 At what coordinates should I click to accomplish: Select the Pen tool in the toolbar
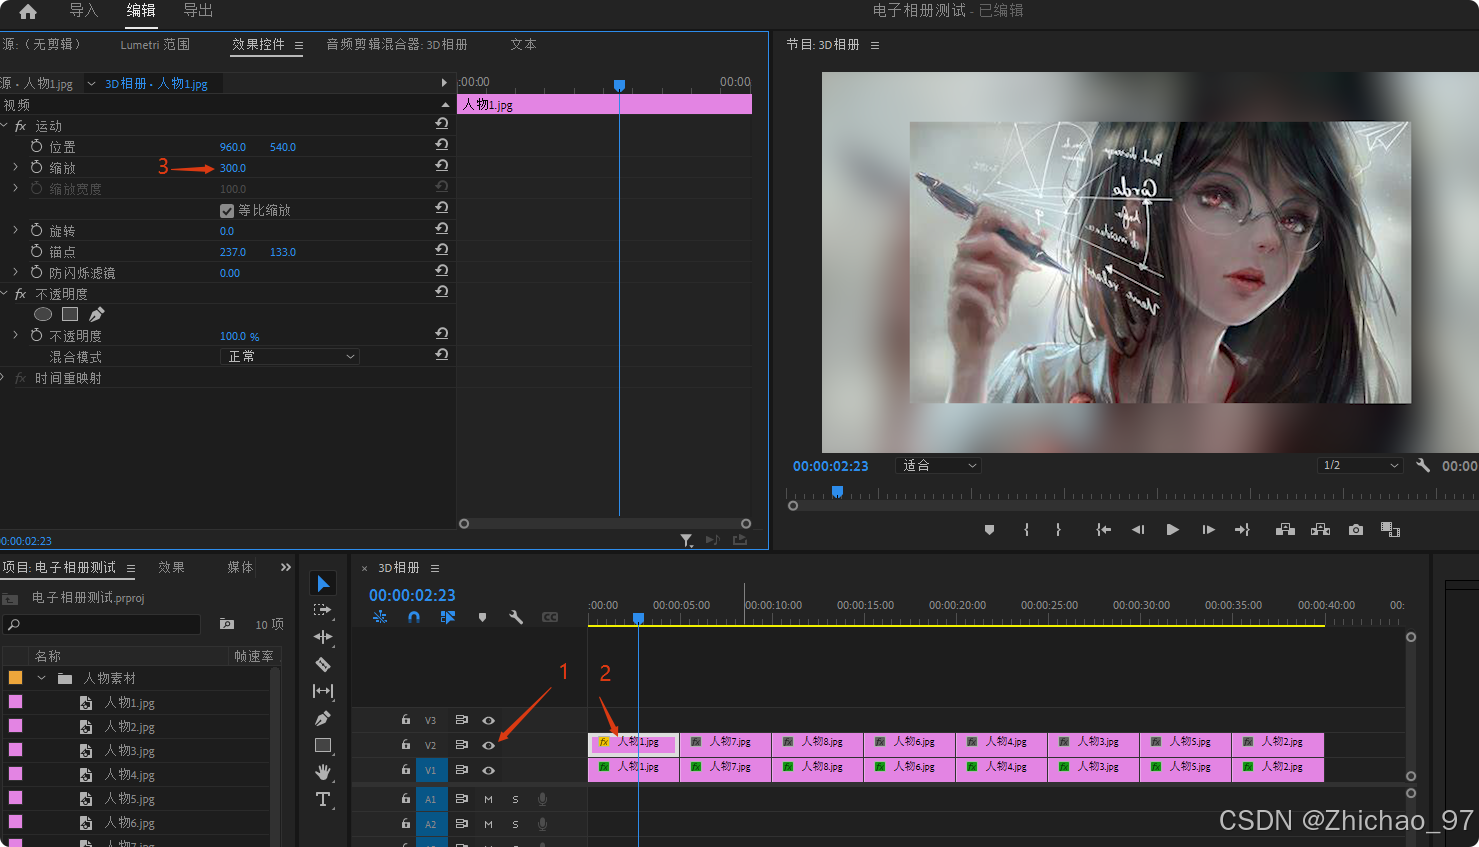click(323, 718)
